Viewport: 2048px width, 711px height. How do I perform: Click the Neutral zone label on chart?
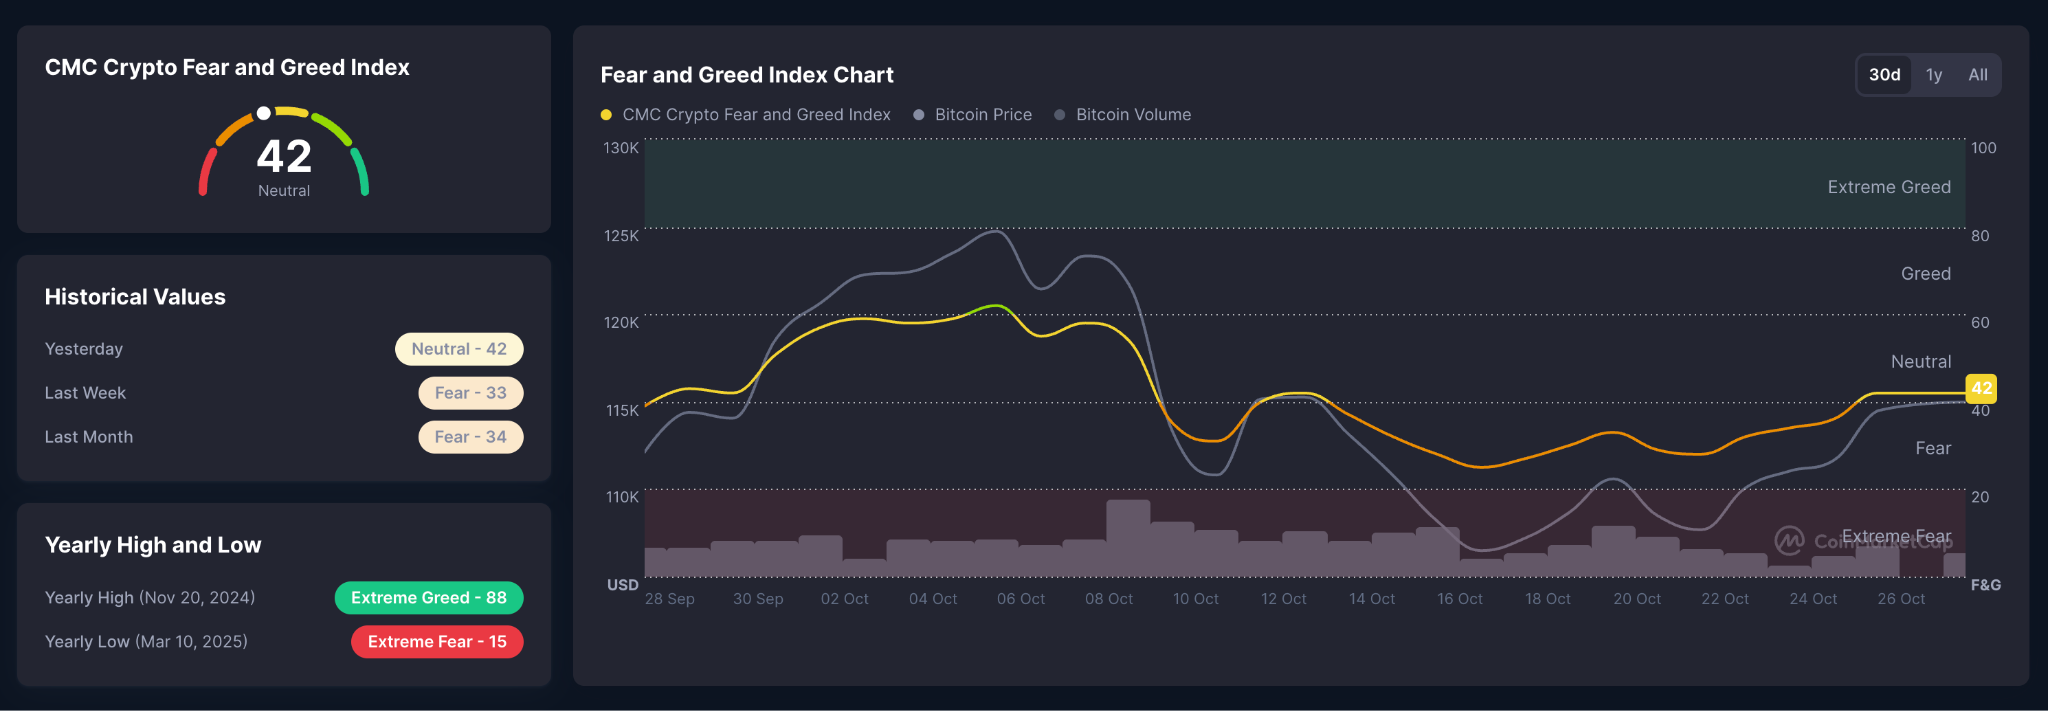click(x=1921, y=362)
